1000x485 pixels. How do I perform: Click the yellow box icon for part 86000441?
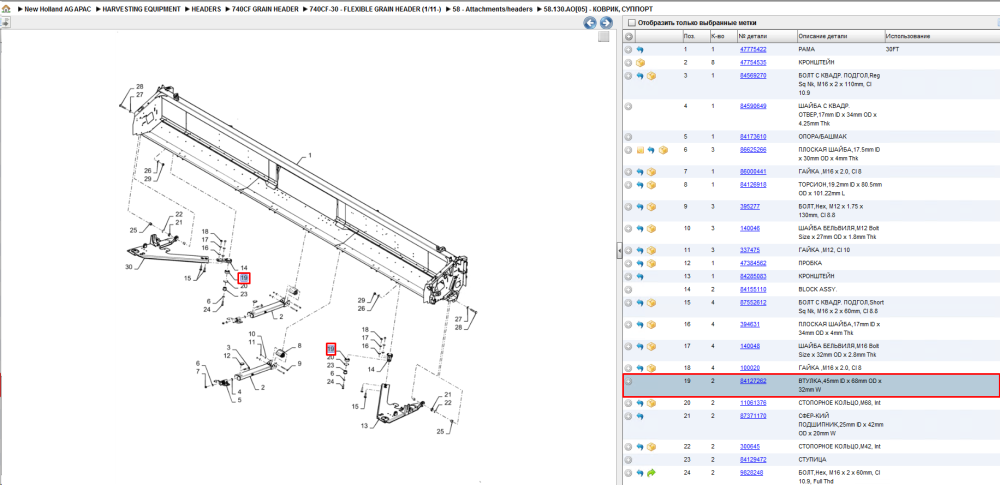click(651, 172)
